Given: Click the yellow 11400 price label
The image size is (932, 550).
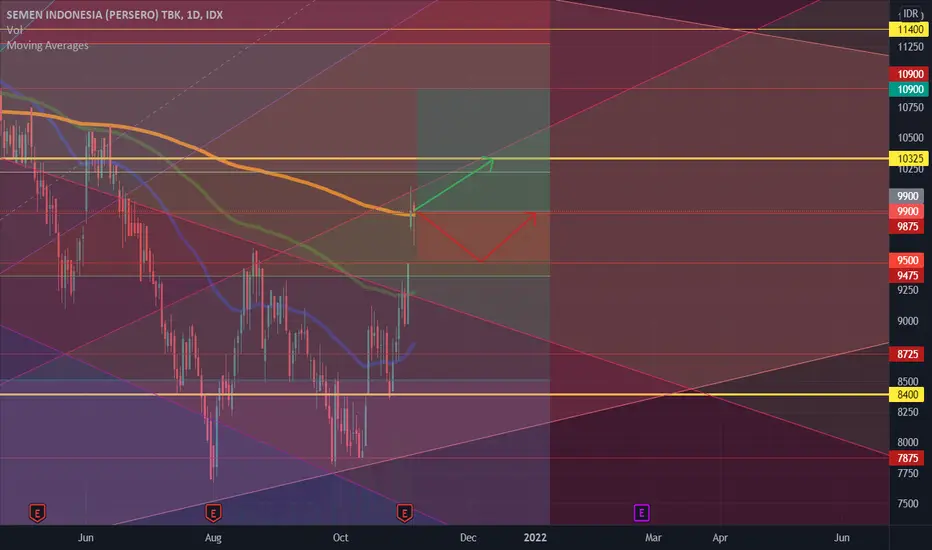Looking at the screenshot, I should click(x=910, y=29).
